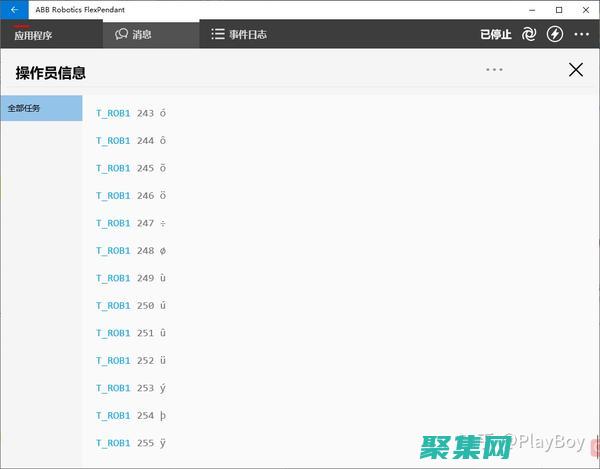The height and width of the screenshot is (469, 600).
Task: Maximize the FlexPendant window
Action: pyautogui.click(x=559, y=9)
